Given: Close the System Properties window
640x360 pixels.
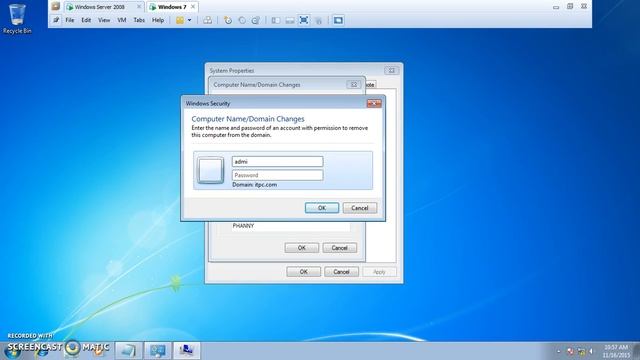Looking at the screenshot, I should point(391,71).
